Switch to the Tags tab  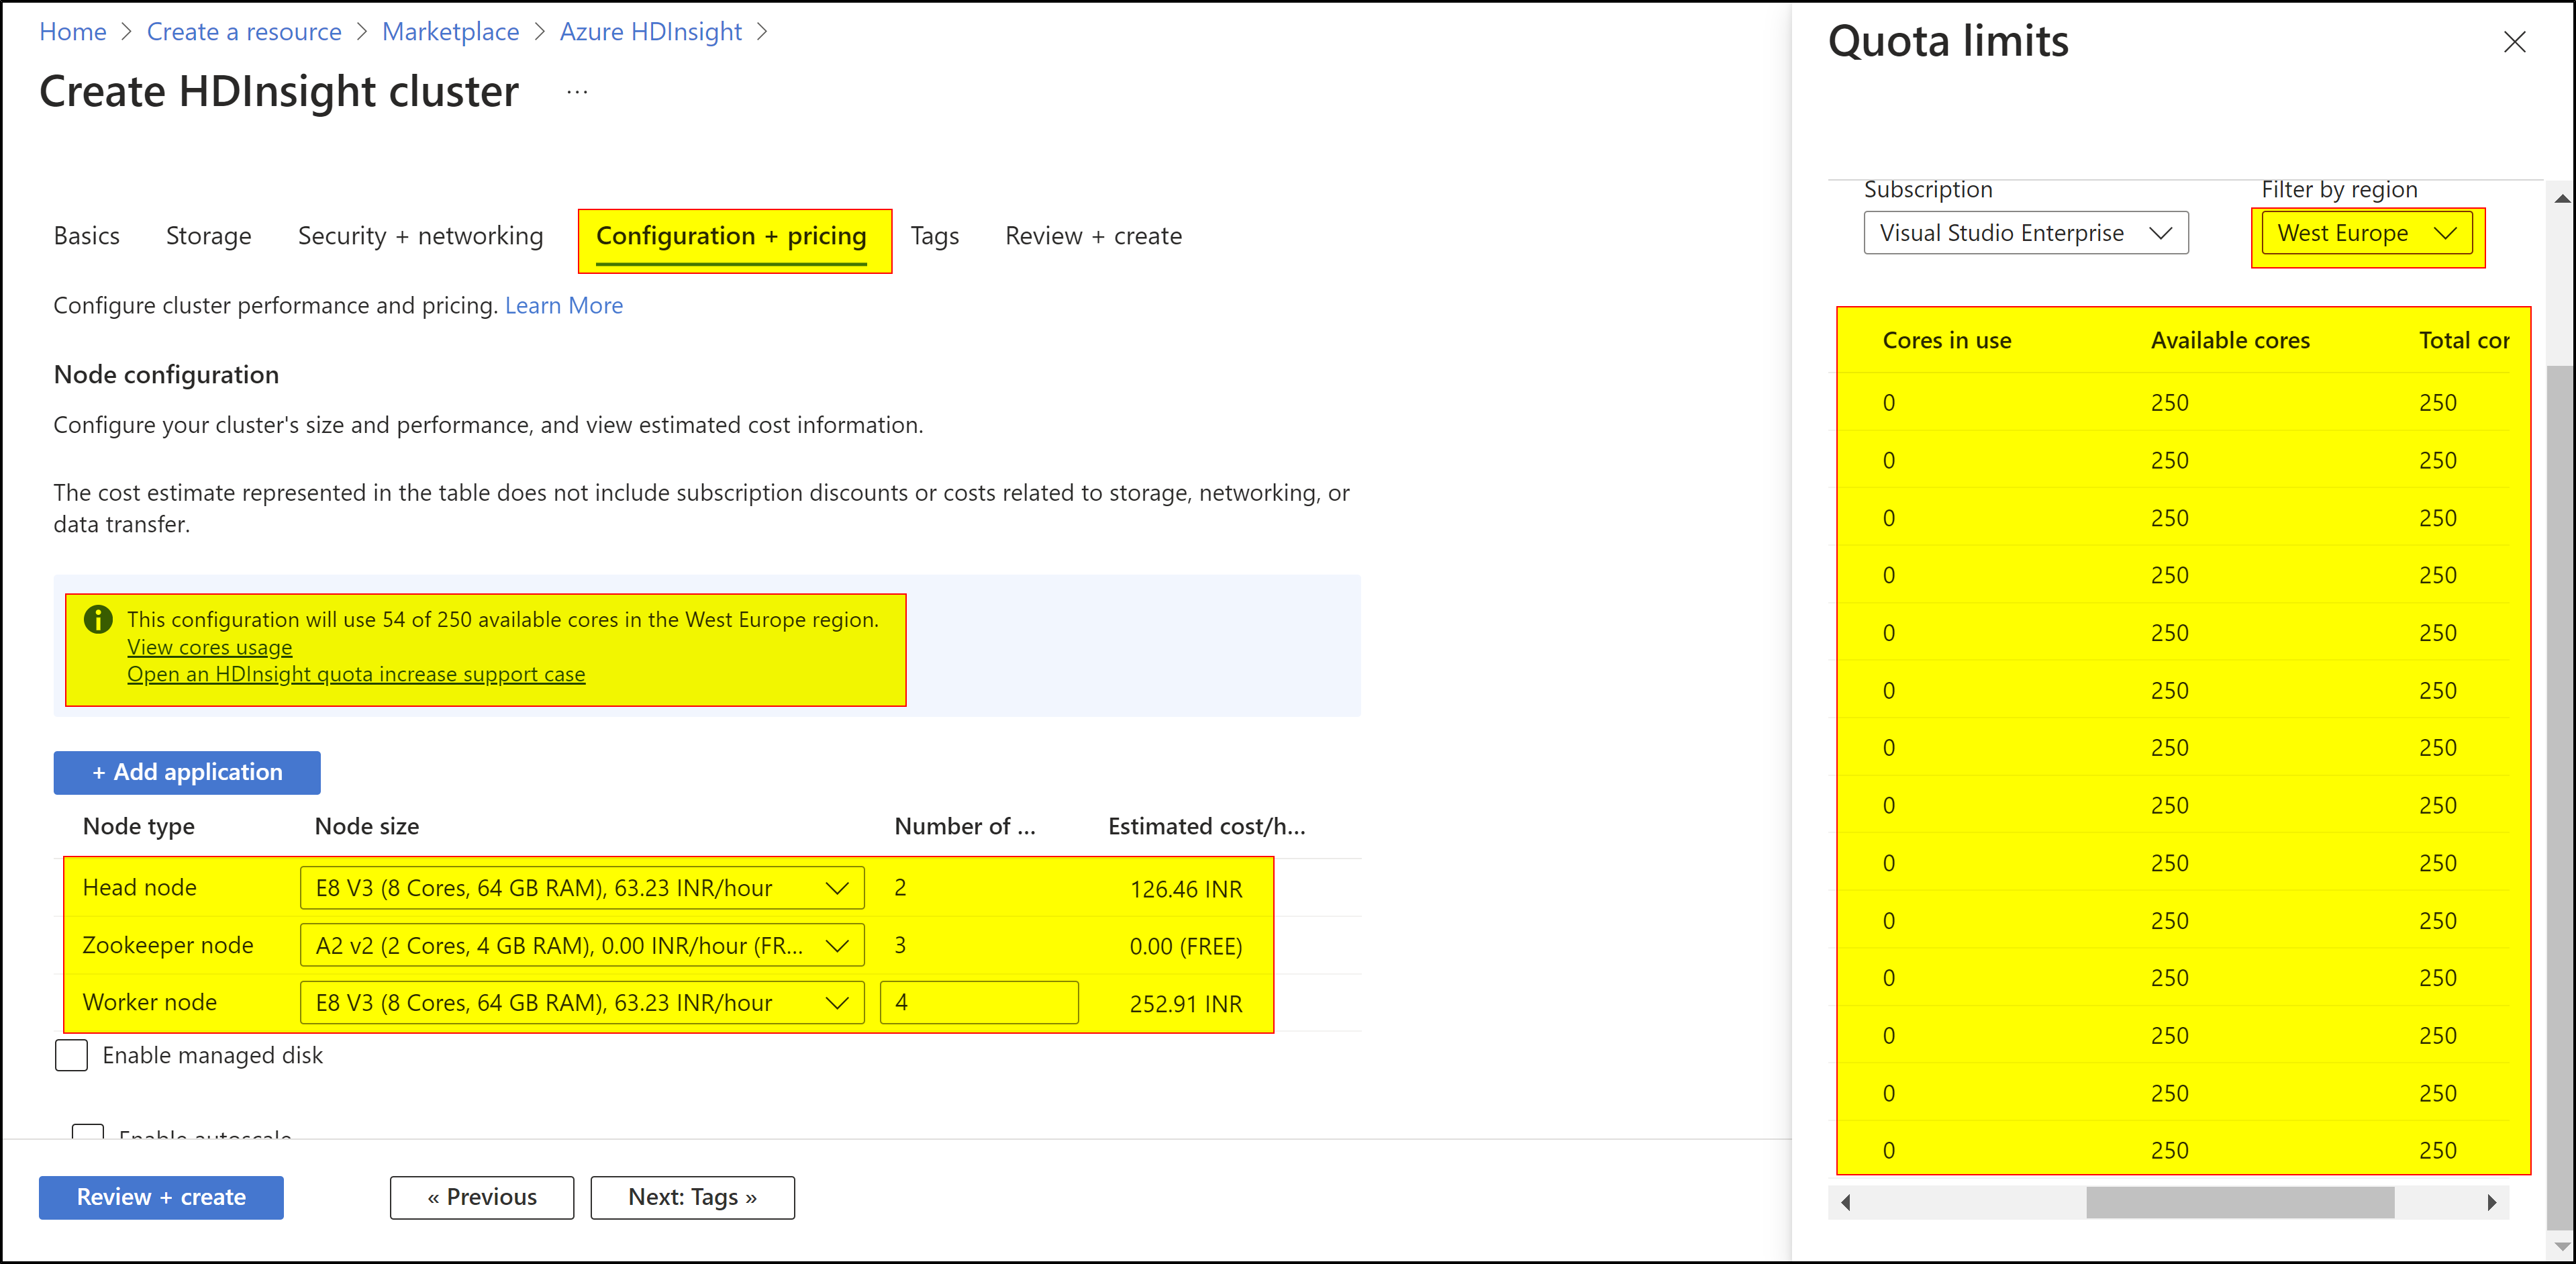coord(934,236)
